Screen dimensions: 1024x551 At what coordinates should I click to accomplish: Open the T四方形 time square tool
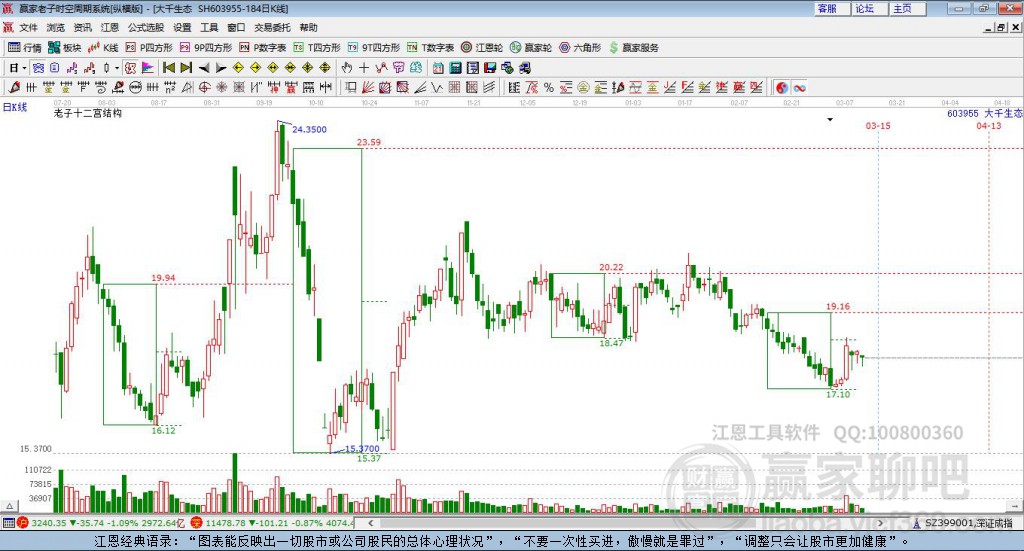coord(317,48)
